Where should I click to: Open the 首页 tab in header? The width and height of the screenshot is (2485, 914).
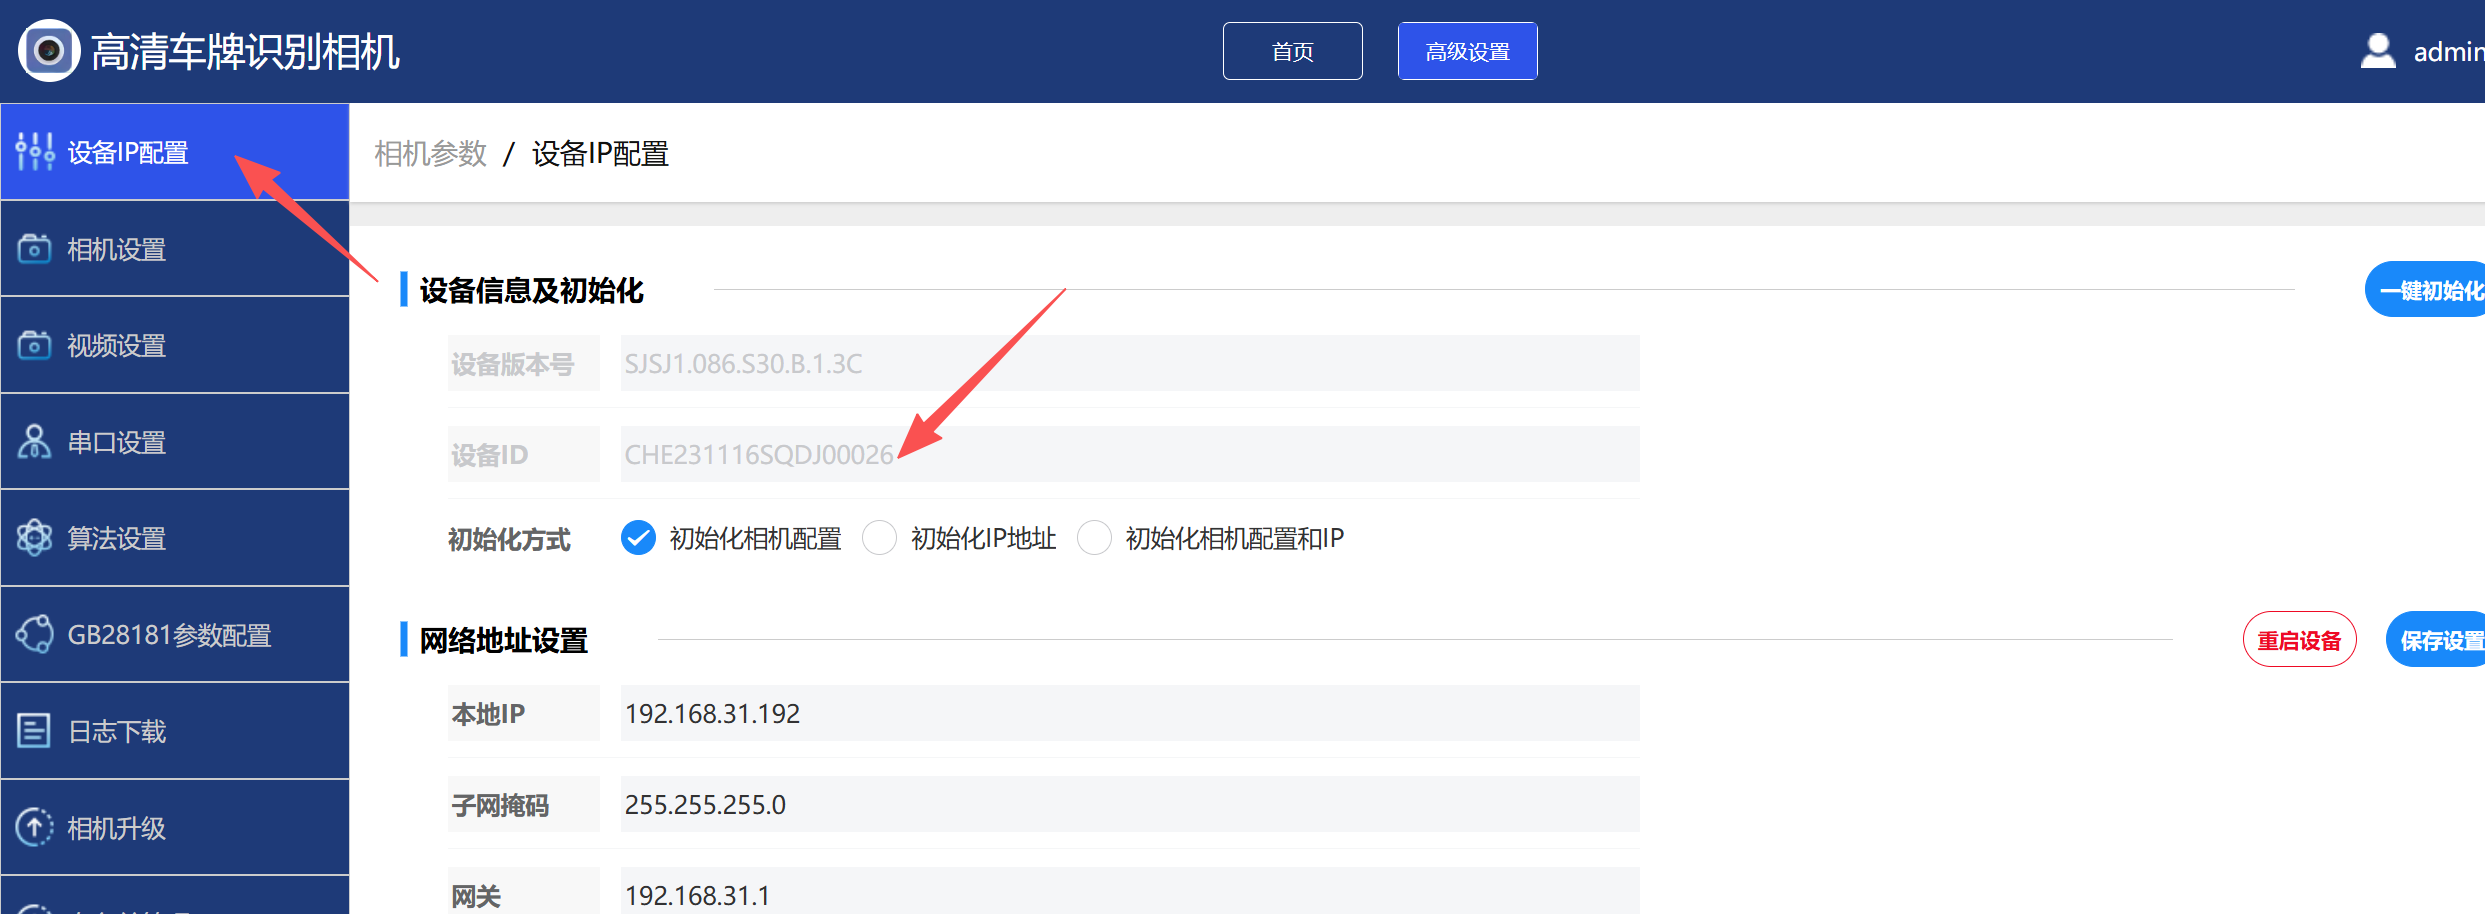1292,51
